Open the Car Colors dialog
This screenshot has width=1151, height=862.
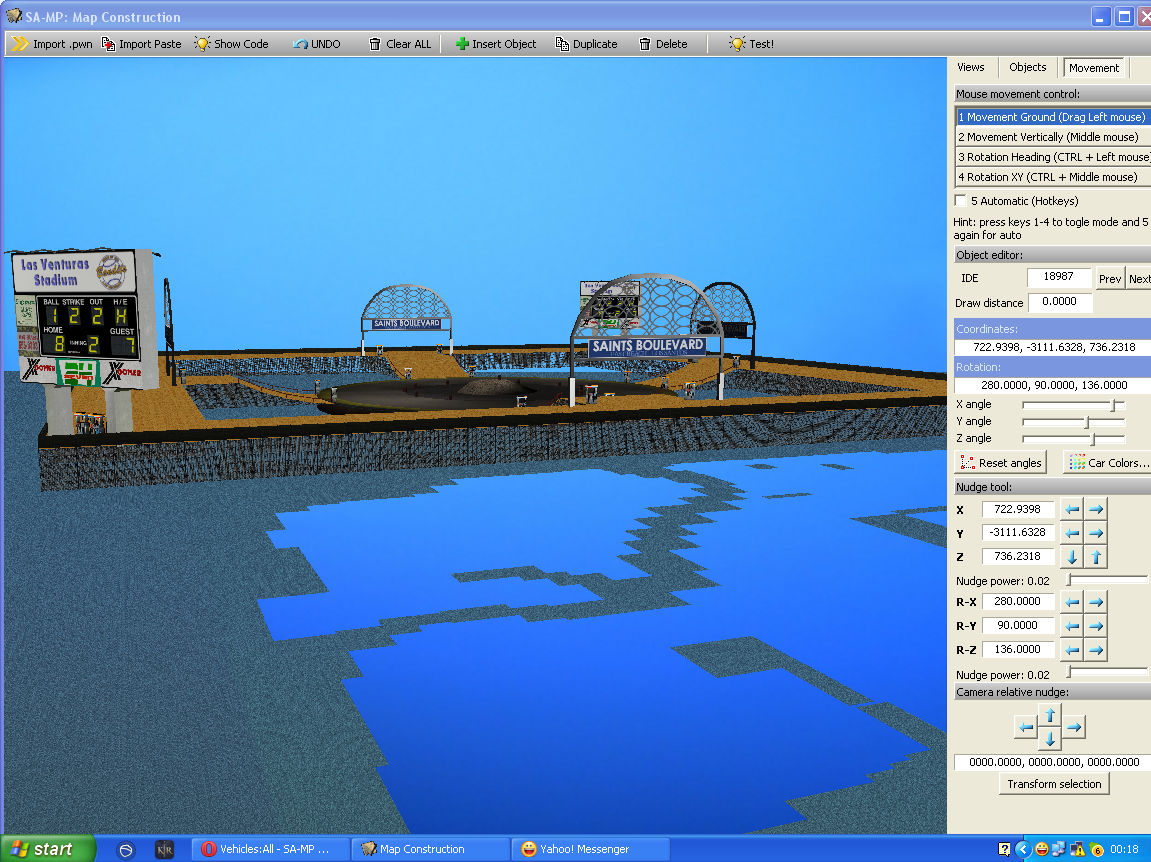click(1108, 463)
